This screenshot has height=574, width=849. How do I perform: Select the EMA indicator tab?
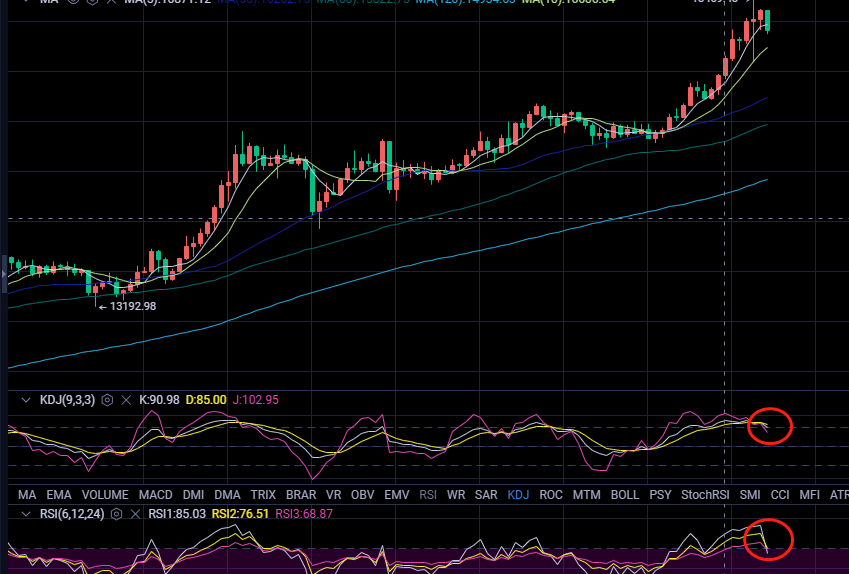[59, 494]
